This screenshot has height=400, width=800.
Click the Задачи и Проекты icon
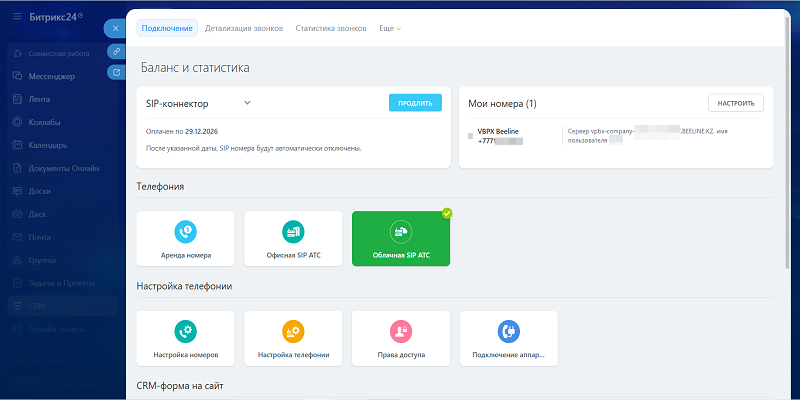17,283
